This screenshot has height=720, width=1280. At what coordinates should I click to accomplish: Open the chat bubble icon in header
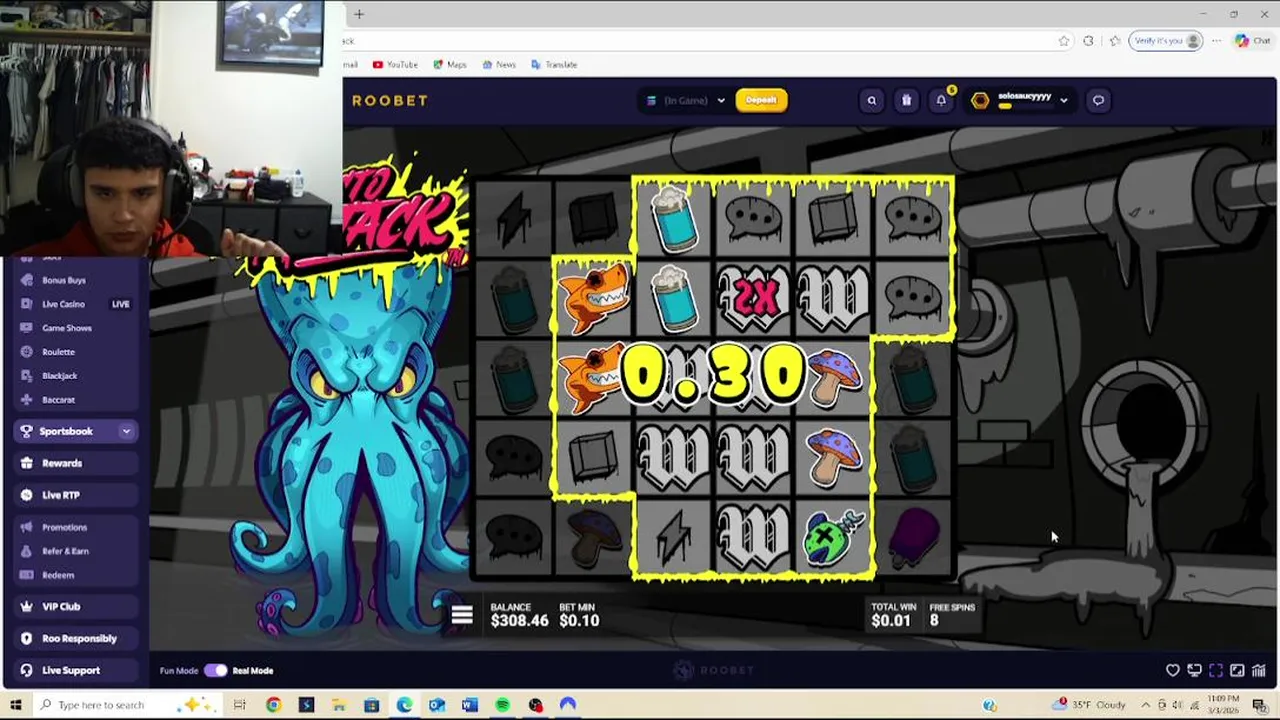point(1098,100)
